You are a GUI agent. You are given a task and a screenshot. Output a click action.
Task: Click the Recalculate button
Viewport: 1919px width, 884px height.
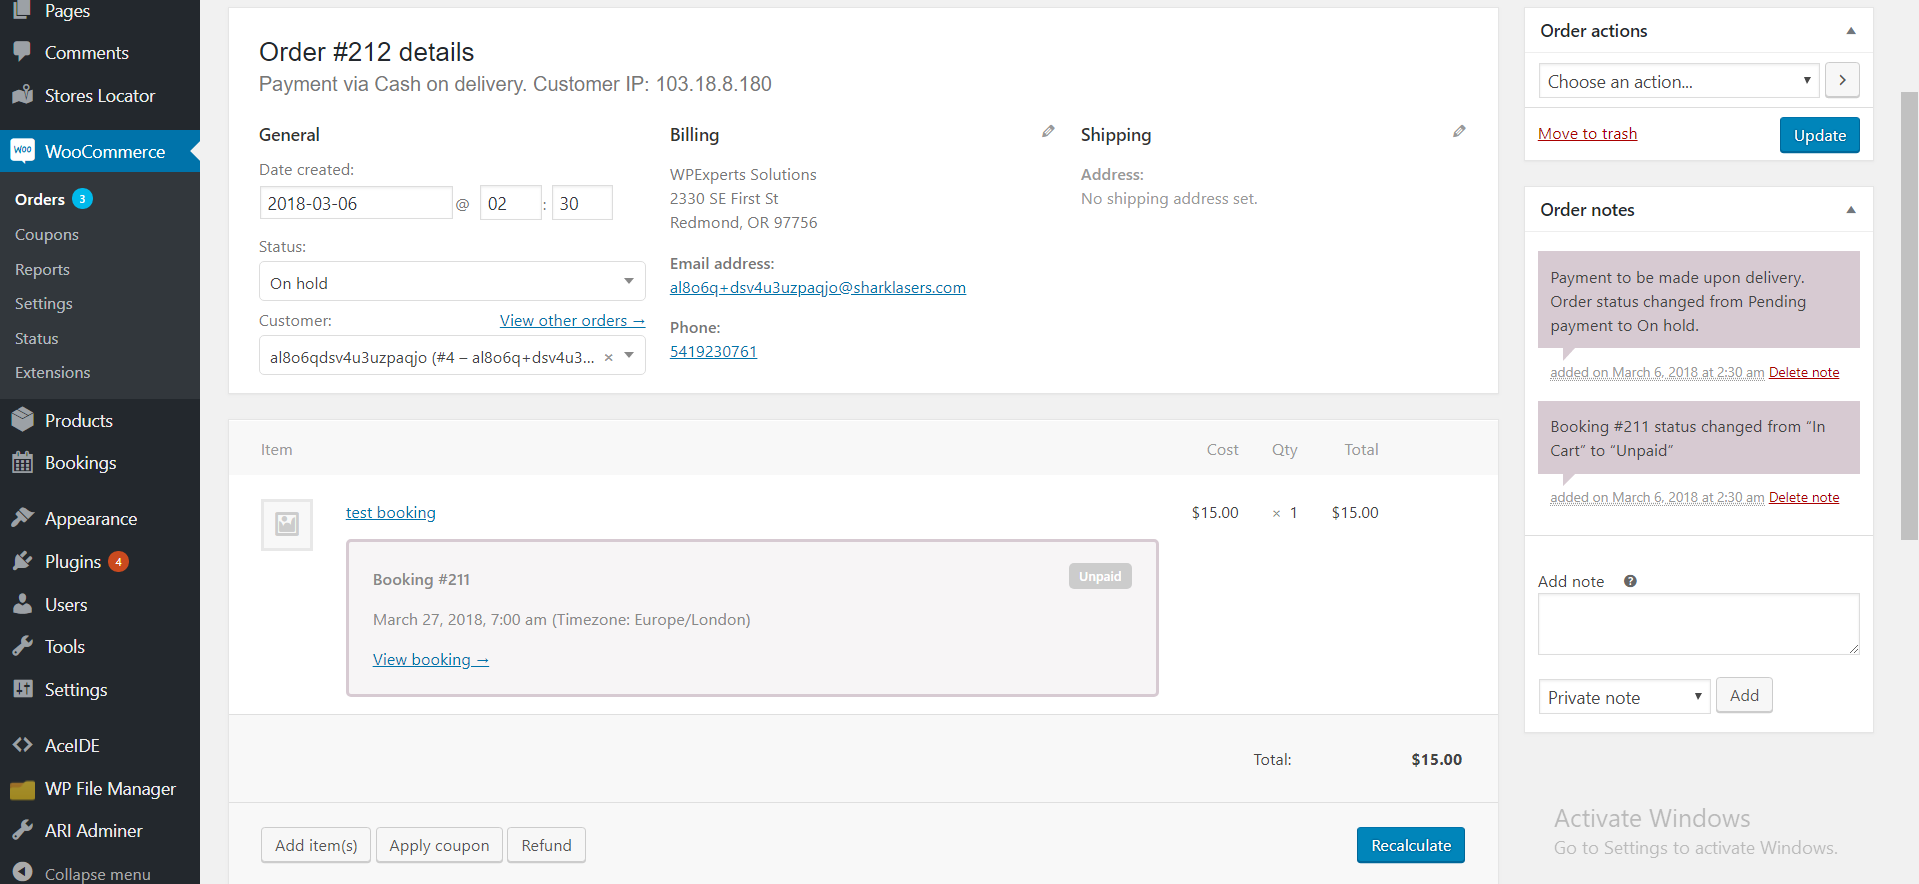(1410, 845)
